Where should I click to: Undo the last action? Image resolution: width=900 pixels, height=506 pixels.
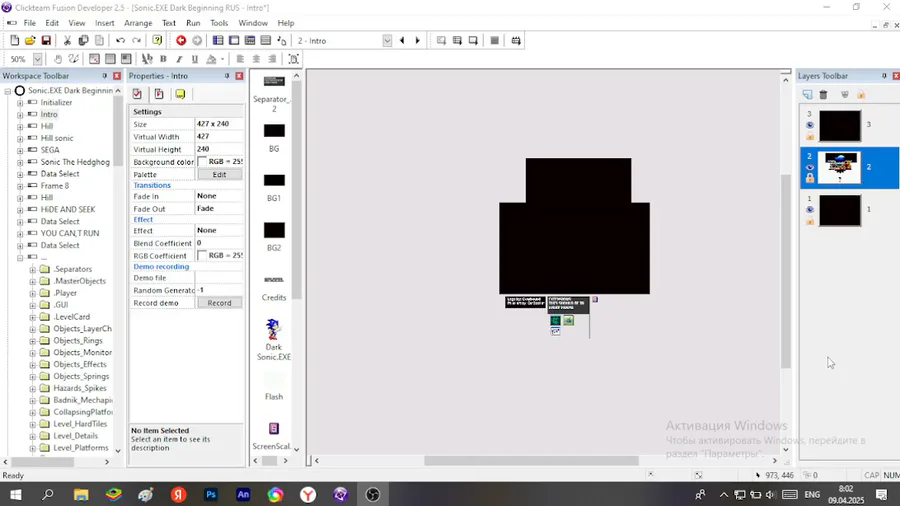[x=121, y=41]
